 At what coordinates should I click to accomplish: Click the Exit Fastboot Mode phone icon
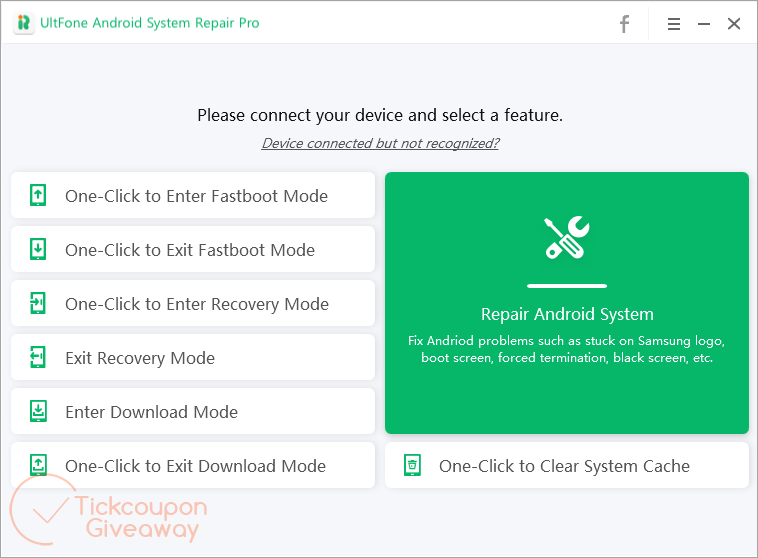[38, 250]
